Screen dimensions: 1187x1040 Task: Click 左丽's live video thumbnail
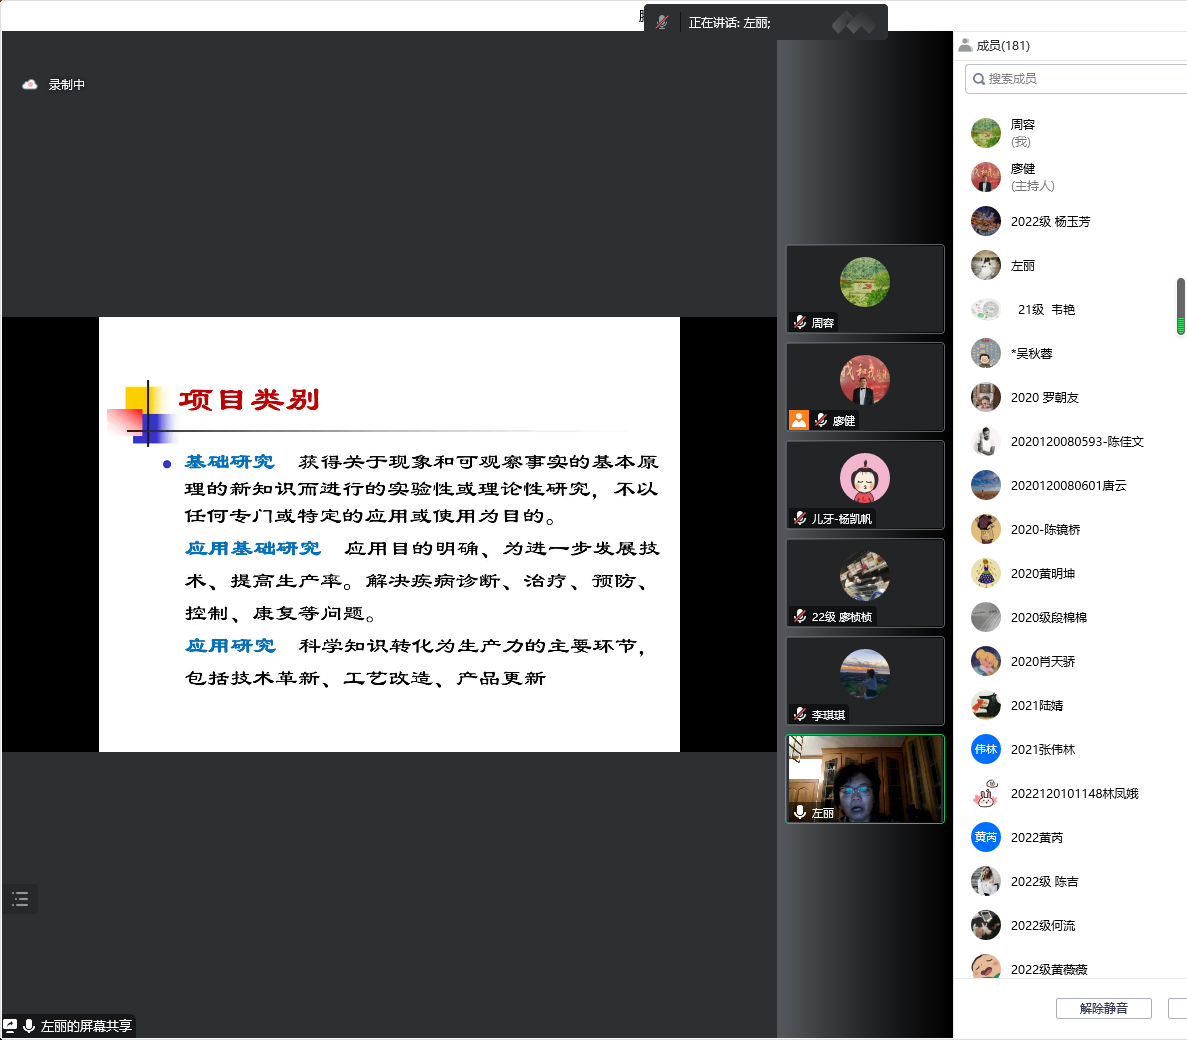pyautogui.click(x=865, y=778)
